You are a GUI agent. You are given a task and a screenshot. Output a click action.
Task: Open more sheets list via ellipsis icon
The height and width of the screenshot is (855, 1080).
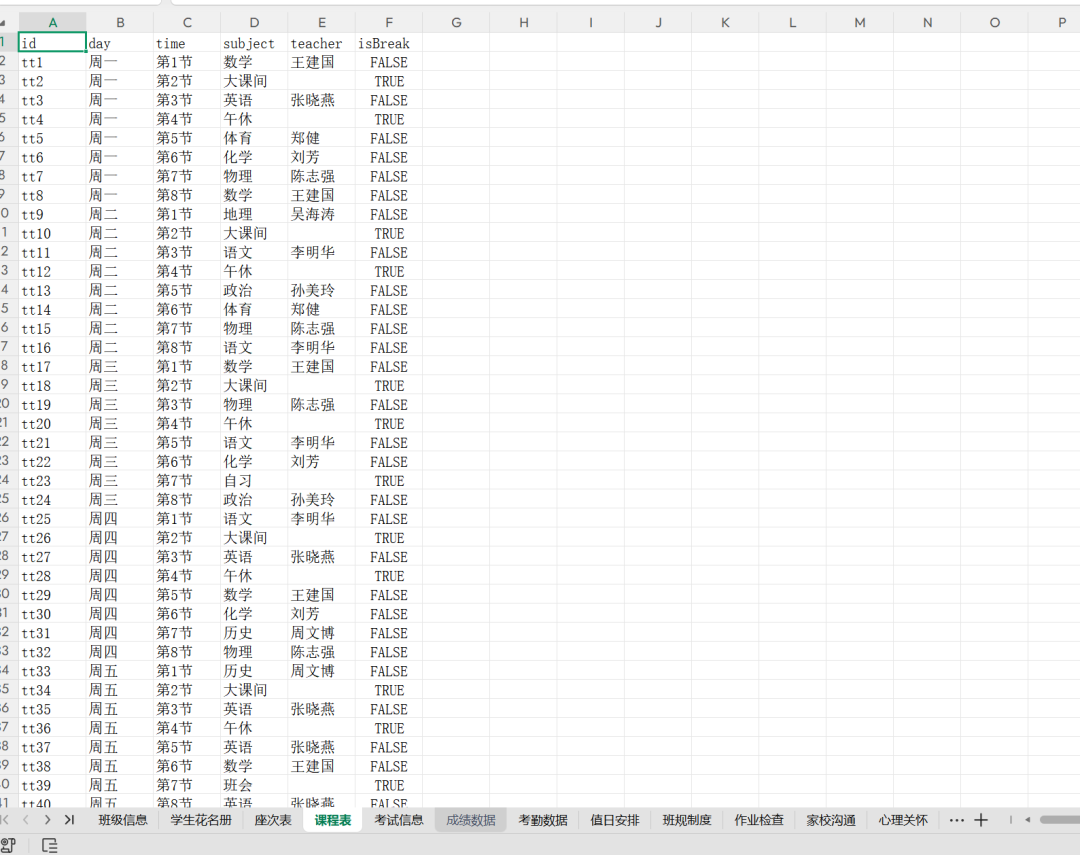[957, 820]
